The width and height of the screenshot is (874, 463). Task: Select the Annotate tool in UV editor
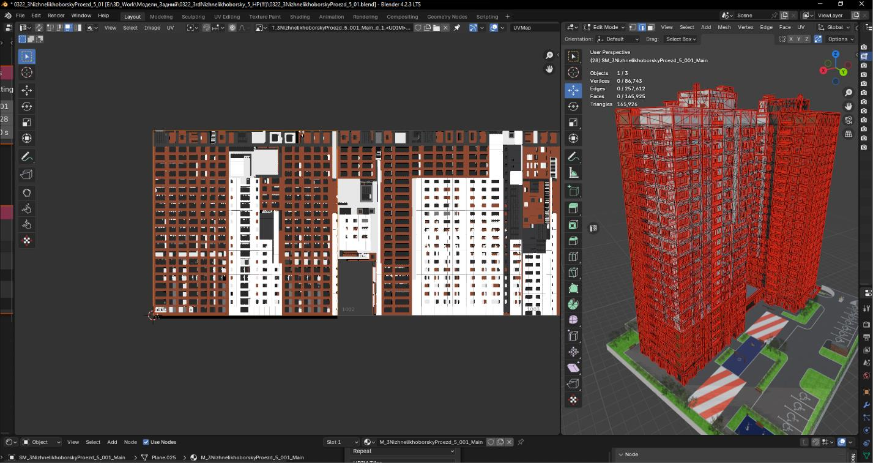[x=27, y=157]
